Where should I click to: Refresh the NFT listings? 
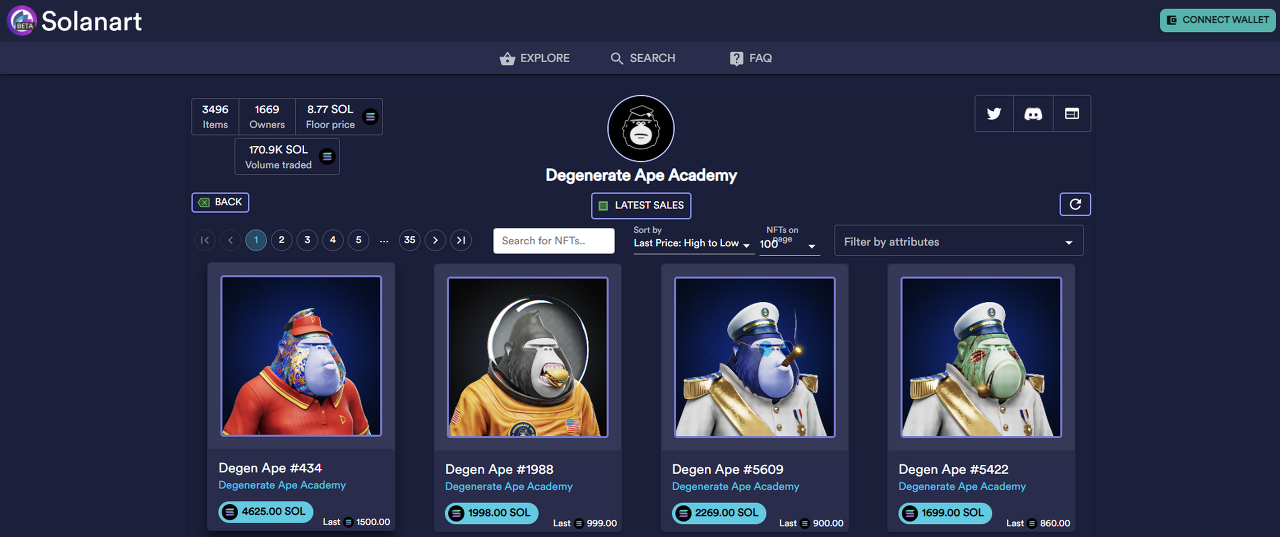click(1075, 204)
